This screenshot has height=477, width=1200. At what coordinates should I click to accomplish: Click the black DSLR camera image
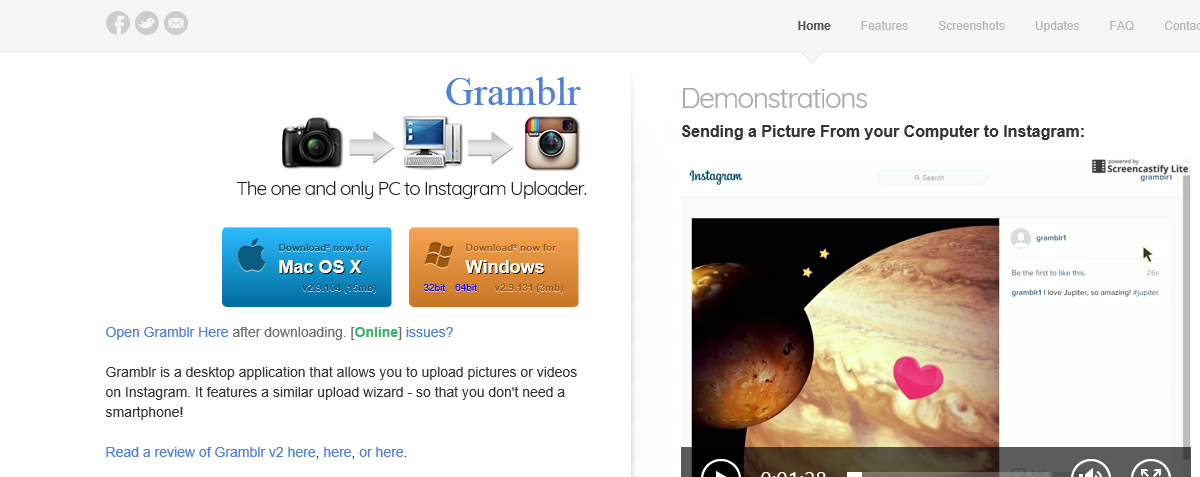(x=312, y=142)
